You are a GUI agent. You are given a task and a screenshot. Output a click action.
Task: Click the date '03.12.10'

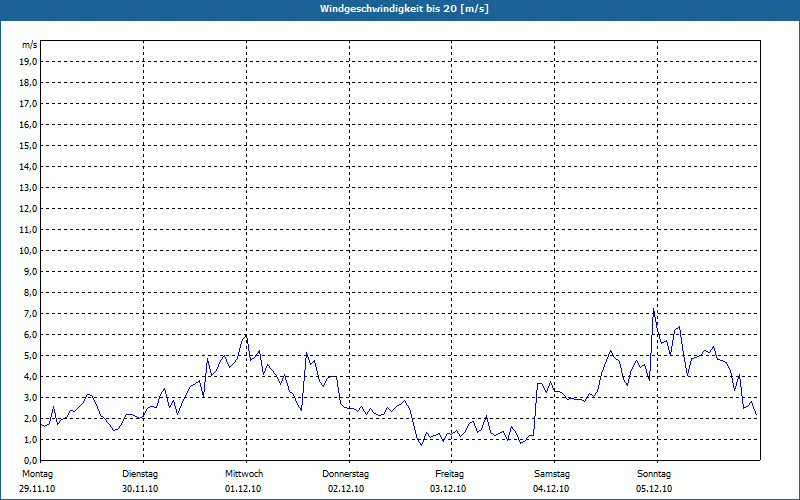pos(448,489)
